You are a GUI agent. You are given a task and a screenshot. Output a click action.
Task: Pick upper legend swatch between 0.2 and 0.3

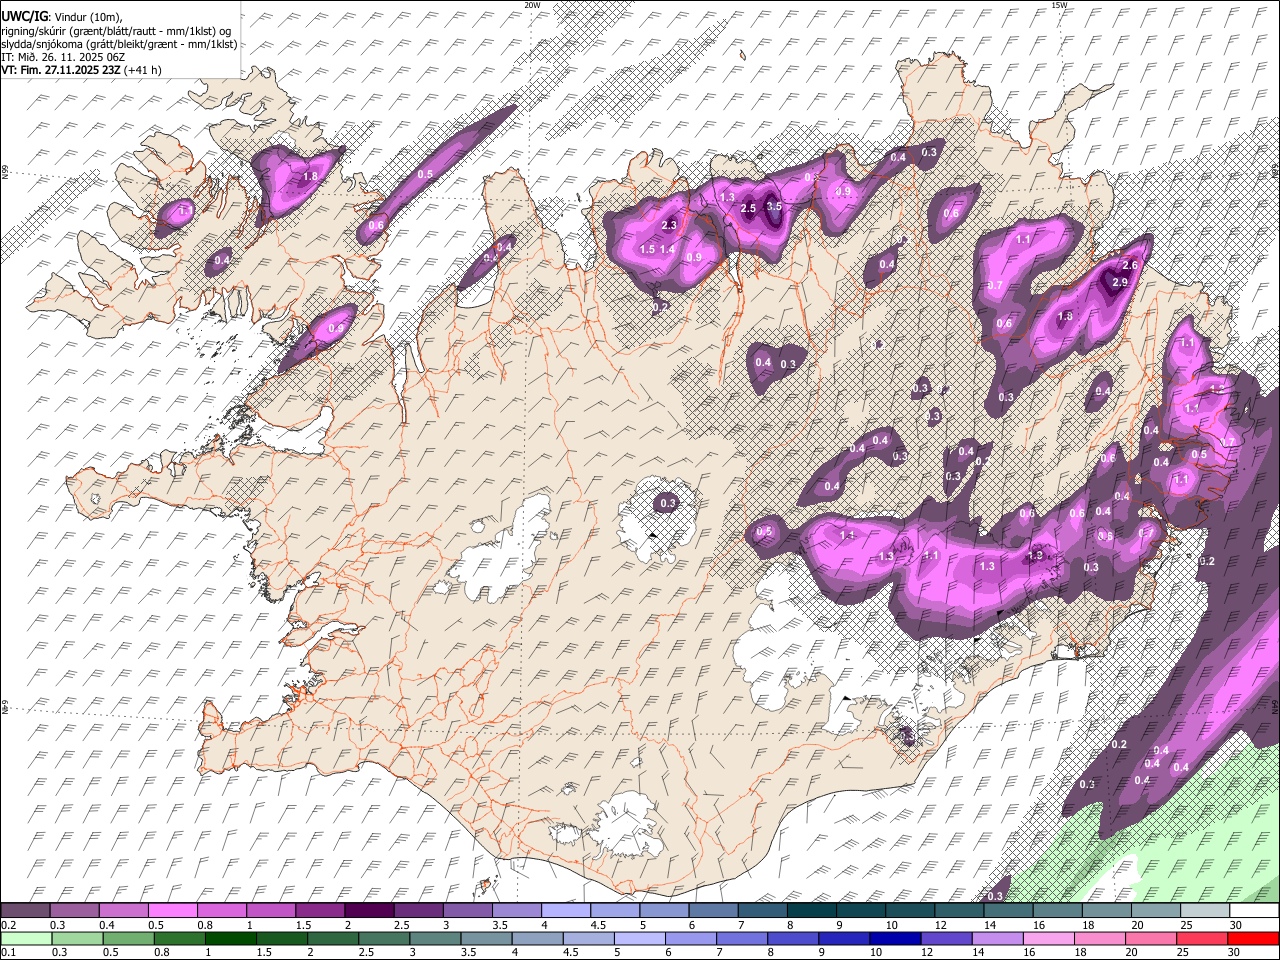(x=24, y=911)
